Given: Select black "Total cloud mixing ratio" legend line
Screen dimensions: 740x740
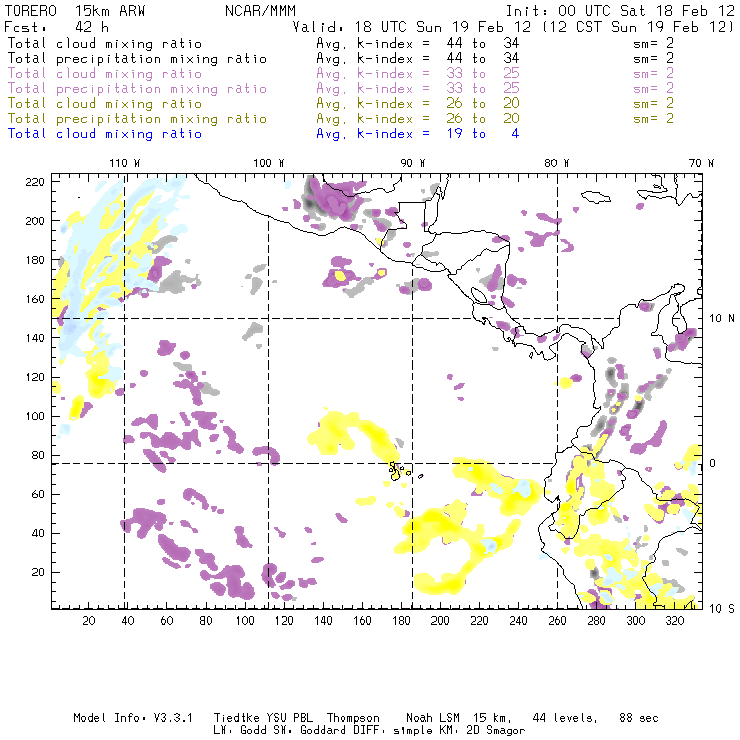Looking at the screenshot, I should pyautogui.click(x=105, y=44).
